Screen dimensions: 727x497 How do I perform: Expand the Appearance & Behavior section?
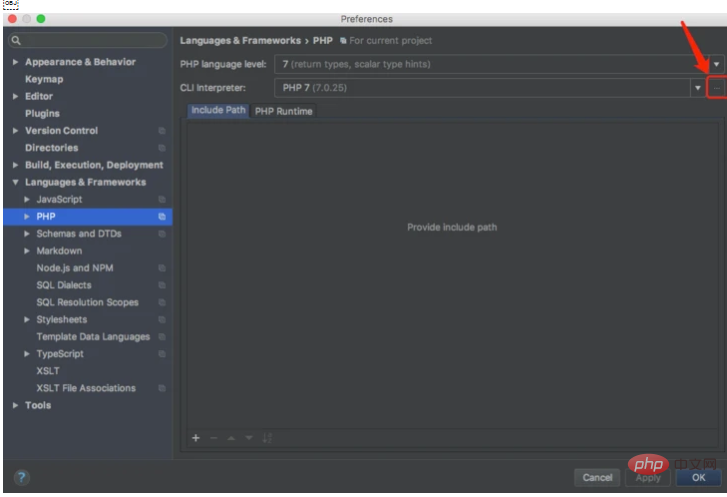point(15,62)
